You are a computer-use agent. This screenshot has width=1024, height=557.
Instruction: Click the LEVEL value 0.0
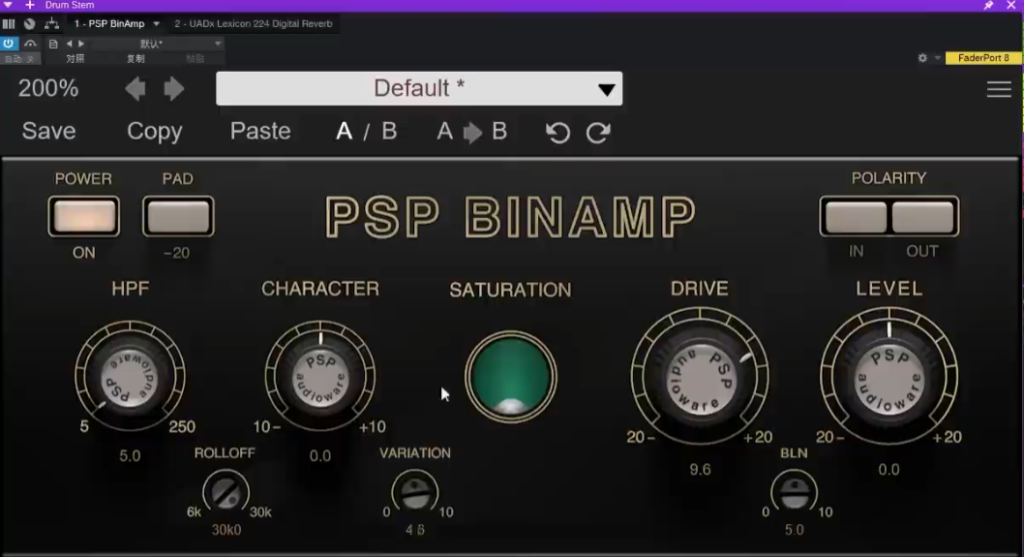(889, 469)
